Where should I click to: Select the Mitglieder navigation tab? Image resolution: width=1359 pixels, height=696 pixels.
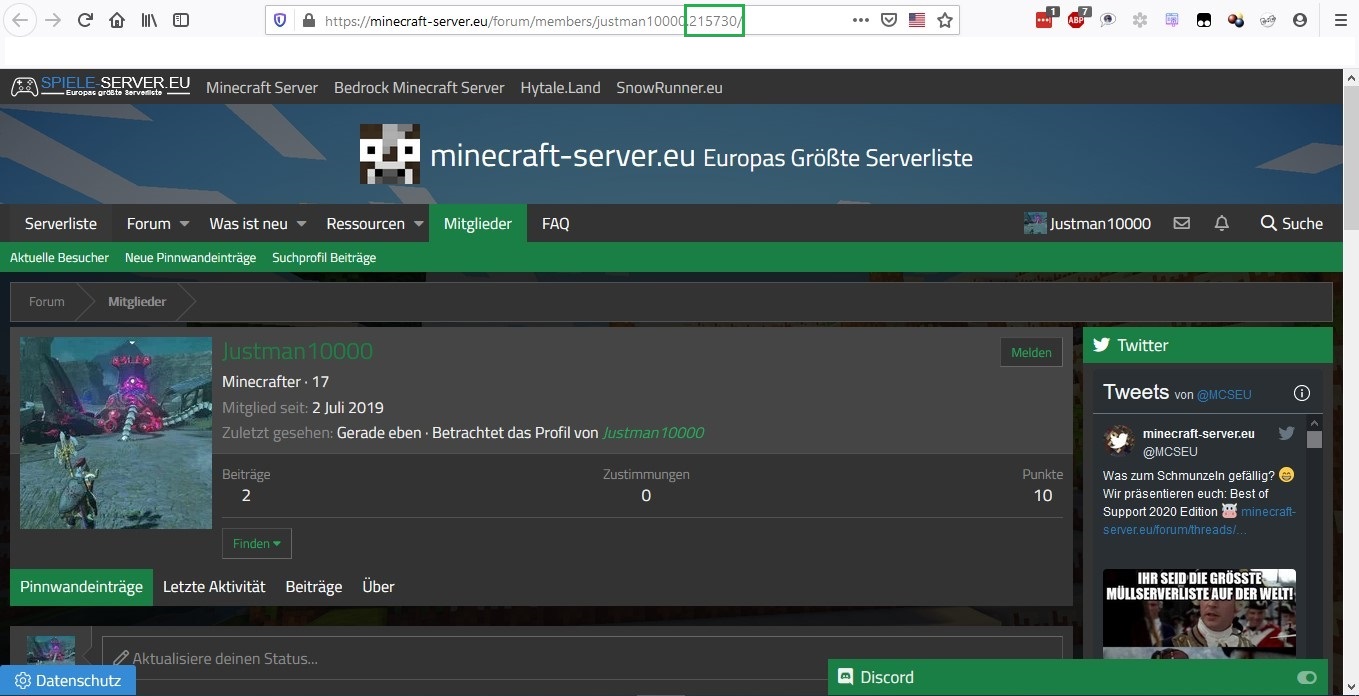click(x=478, y=223)
